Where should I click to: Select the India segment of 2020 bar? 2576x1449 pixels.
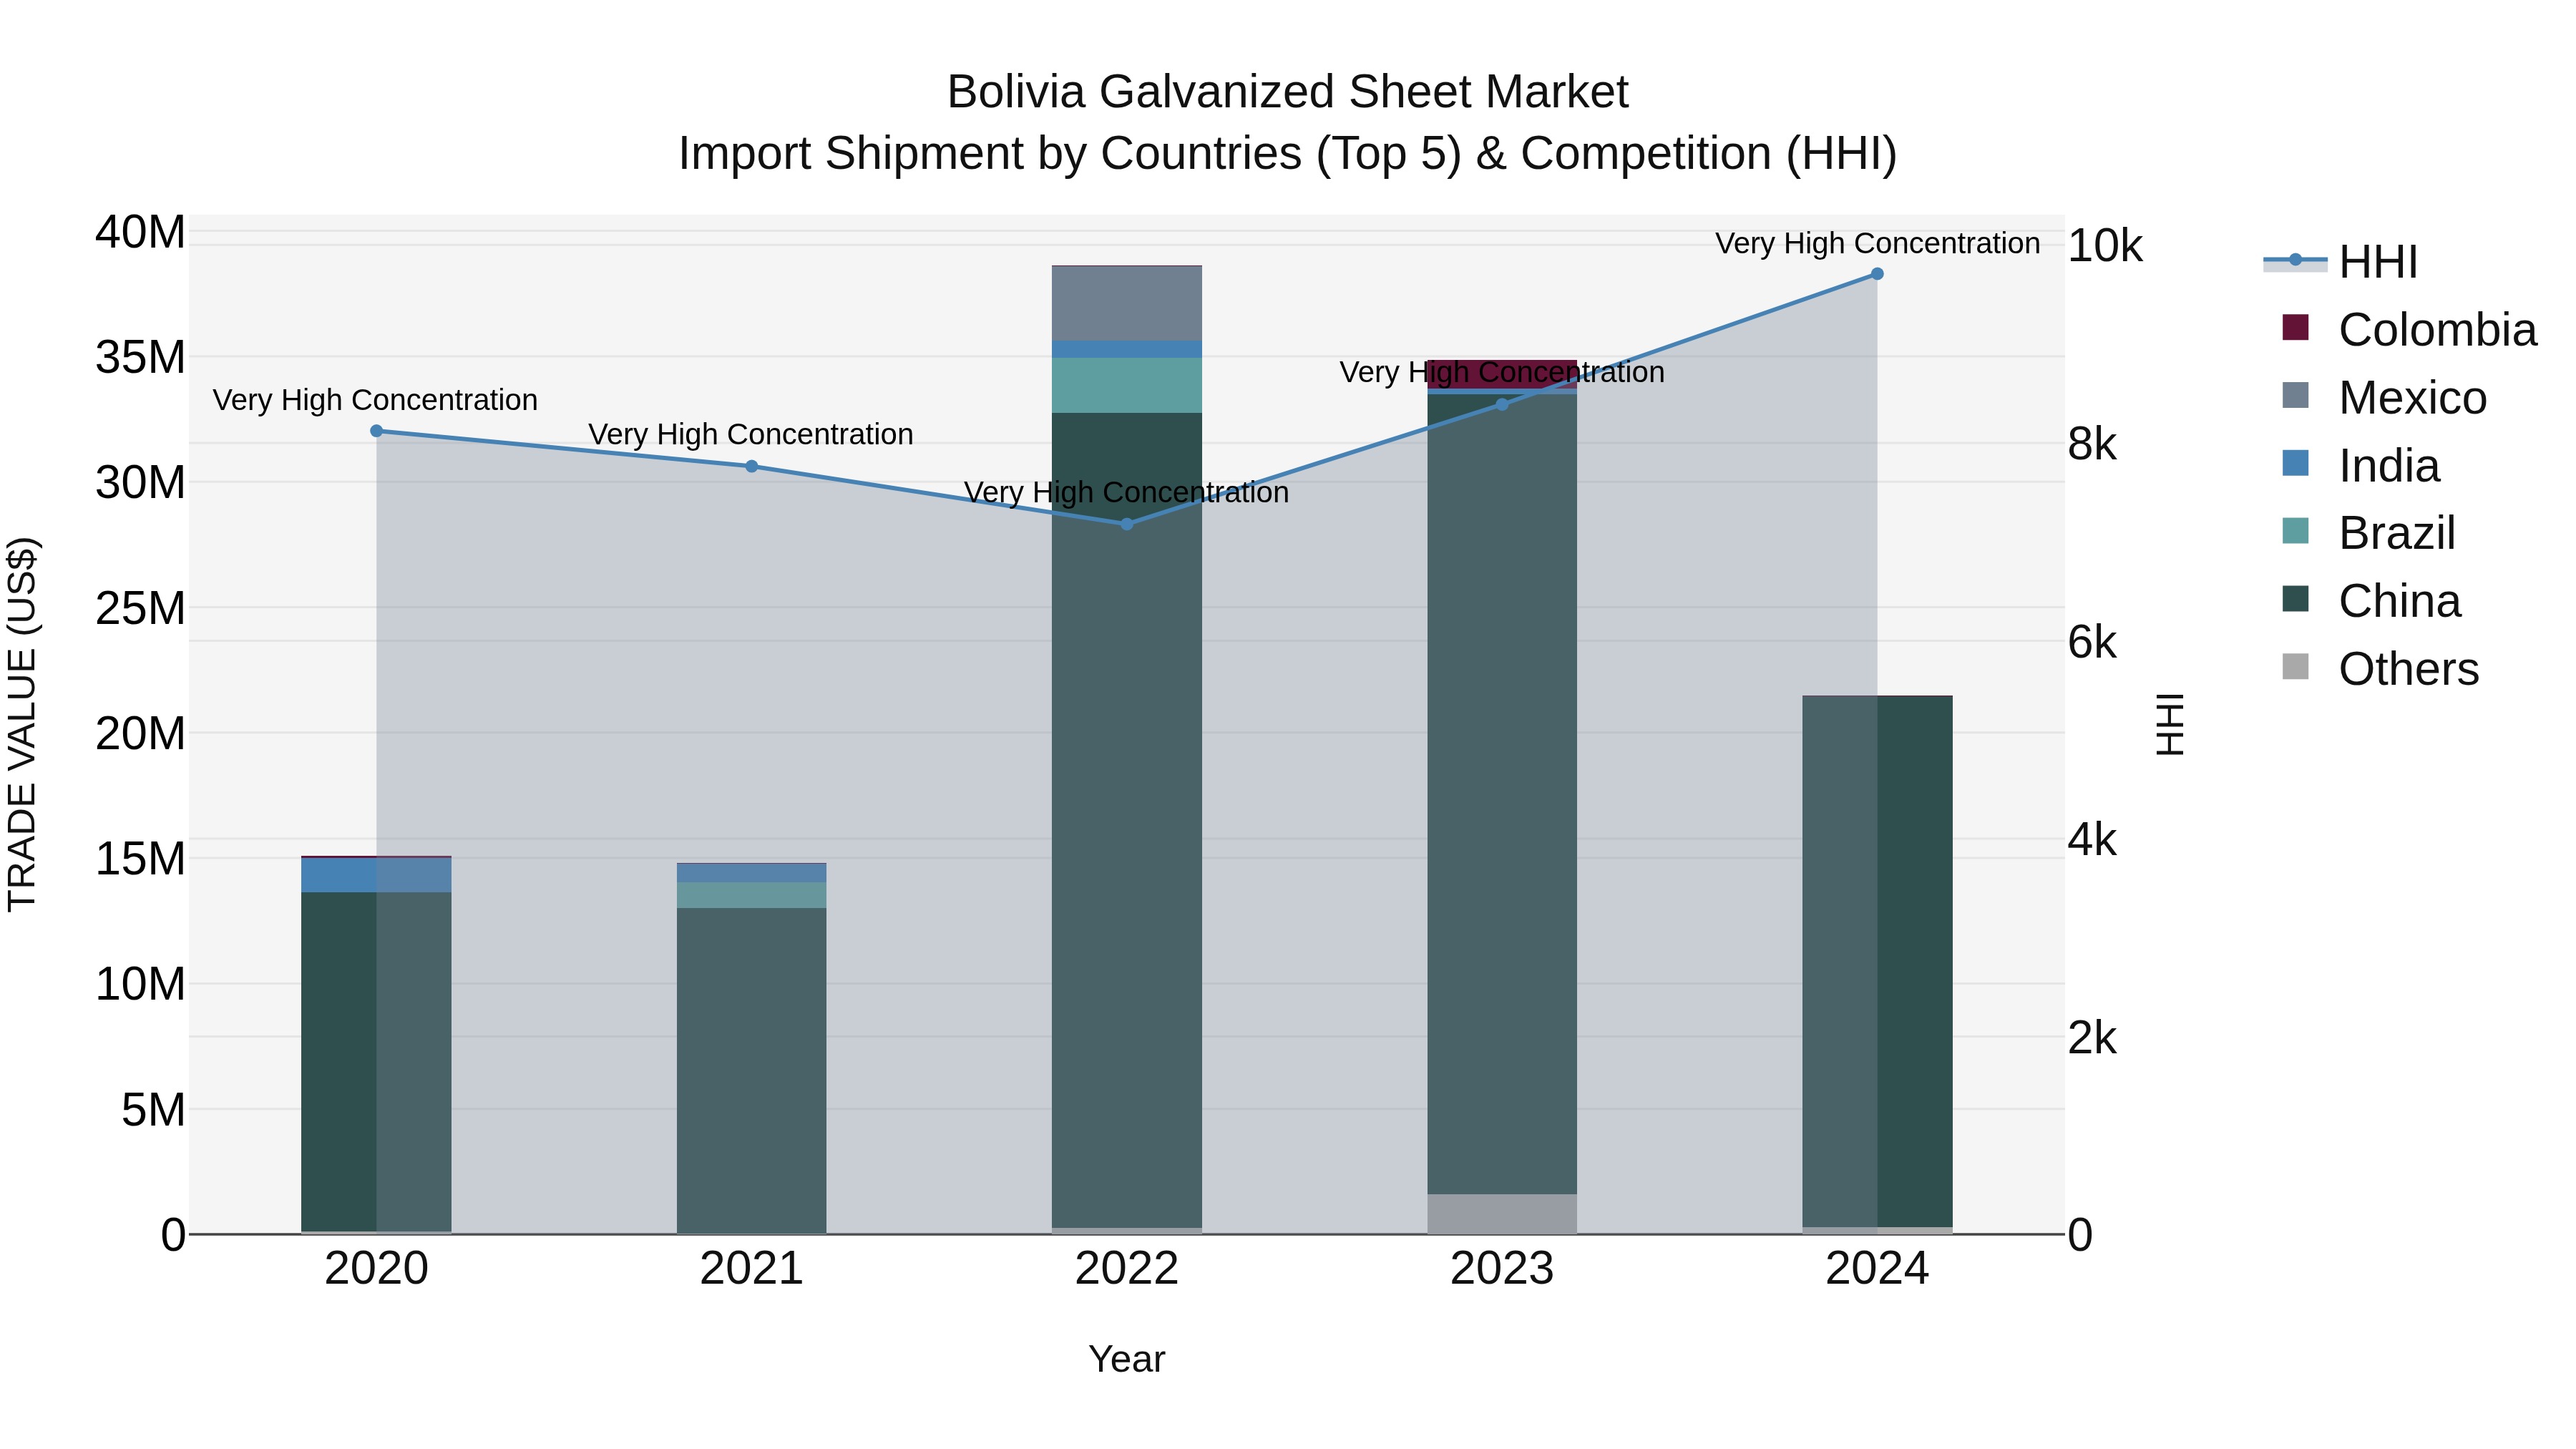point(376,875)
